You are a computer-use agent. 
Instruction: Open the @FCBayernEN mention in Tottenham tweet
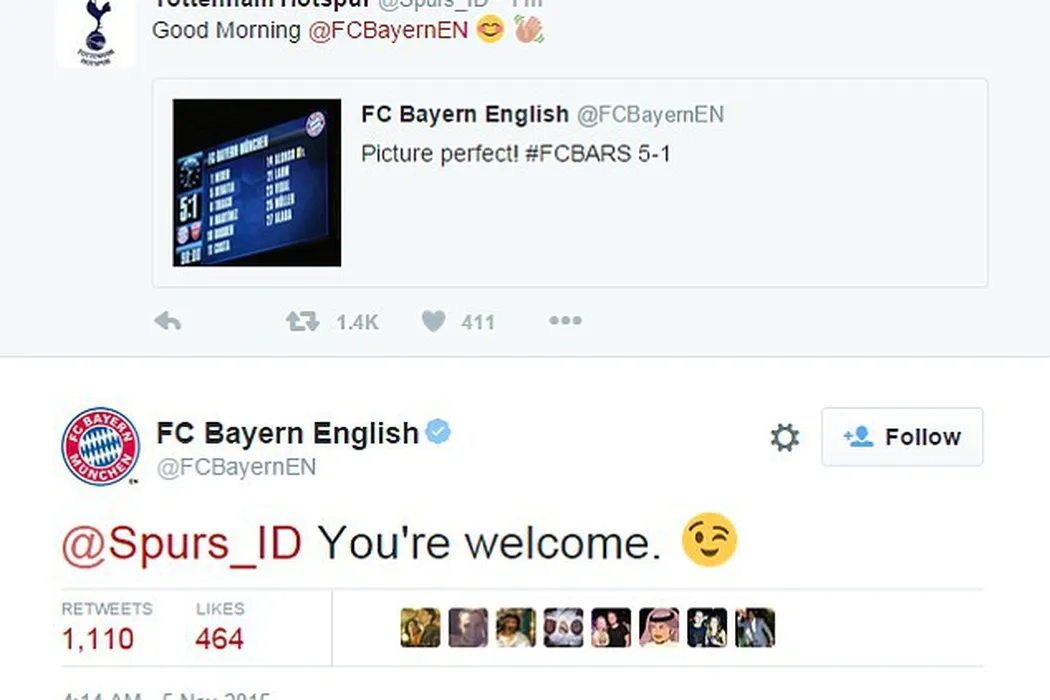coord(388,30)
